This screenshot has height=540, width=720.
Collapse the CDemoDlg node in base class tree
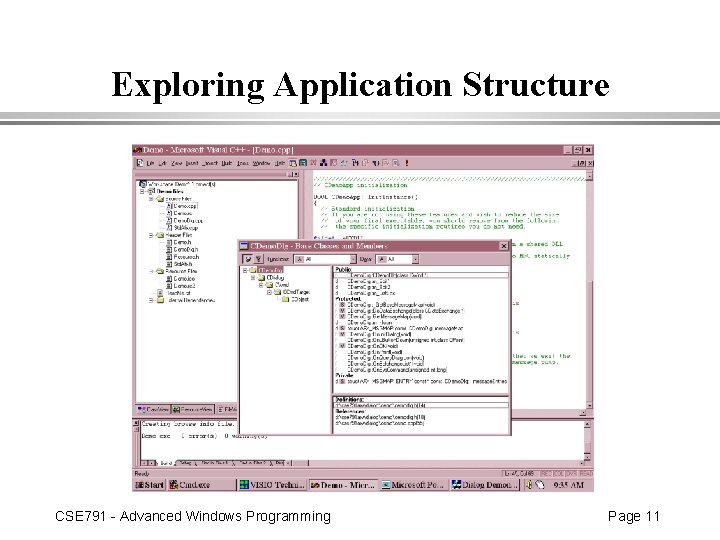(x=245, y=270)
